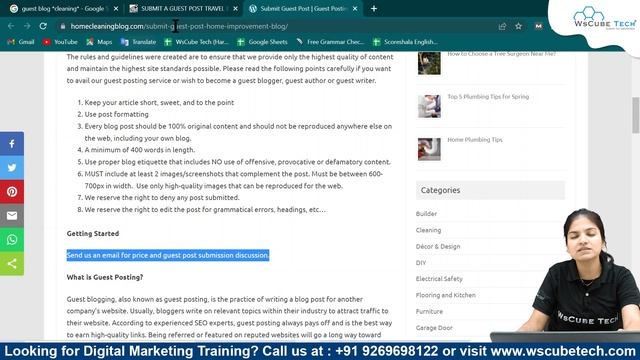Go back using browser back arrow
This screenshot has height=360, width=640.
coord(11,26)
